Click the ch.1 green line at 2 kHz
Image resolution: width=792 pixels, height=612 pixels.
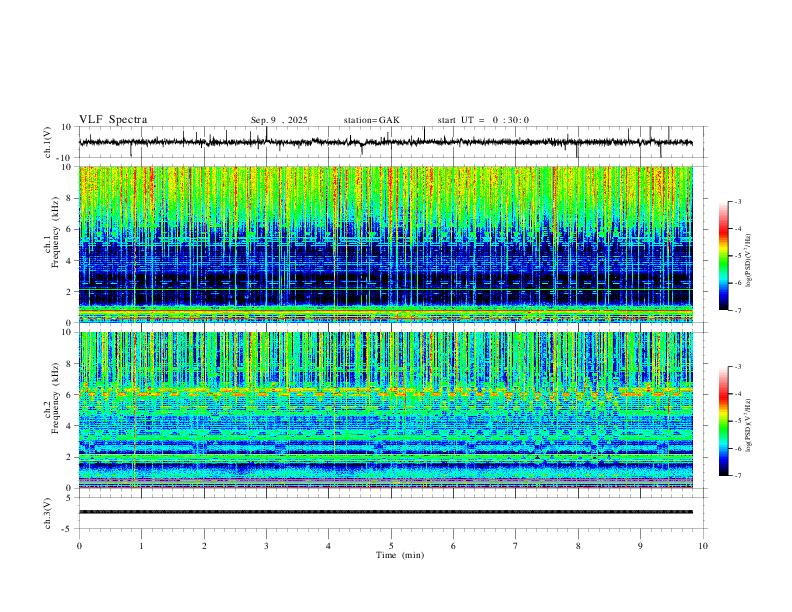(386, 290)
